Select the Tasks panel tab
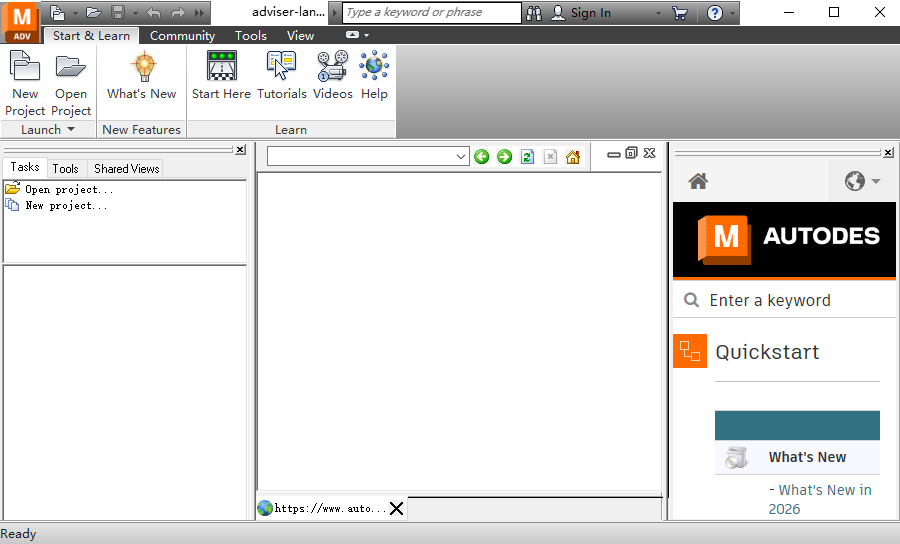The image size is (900, 544). 25,167
